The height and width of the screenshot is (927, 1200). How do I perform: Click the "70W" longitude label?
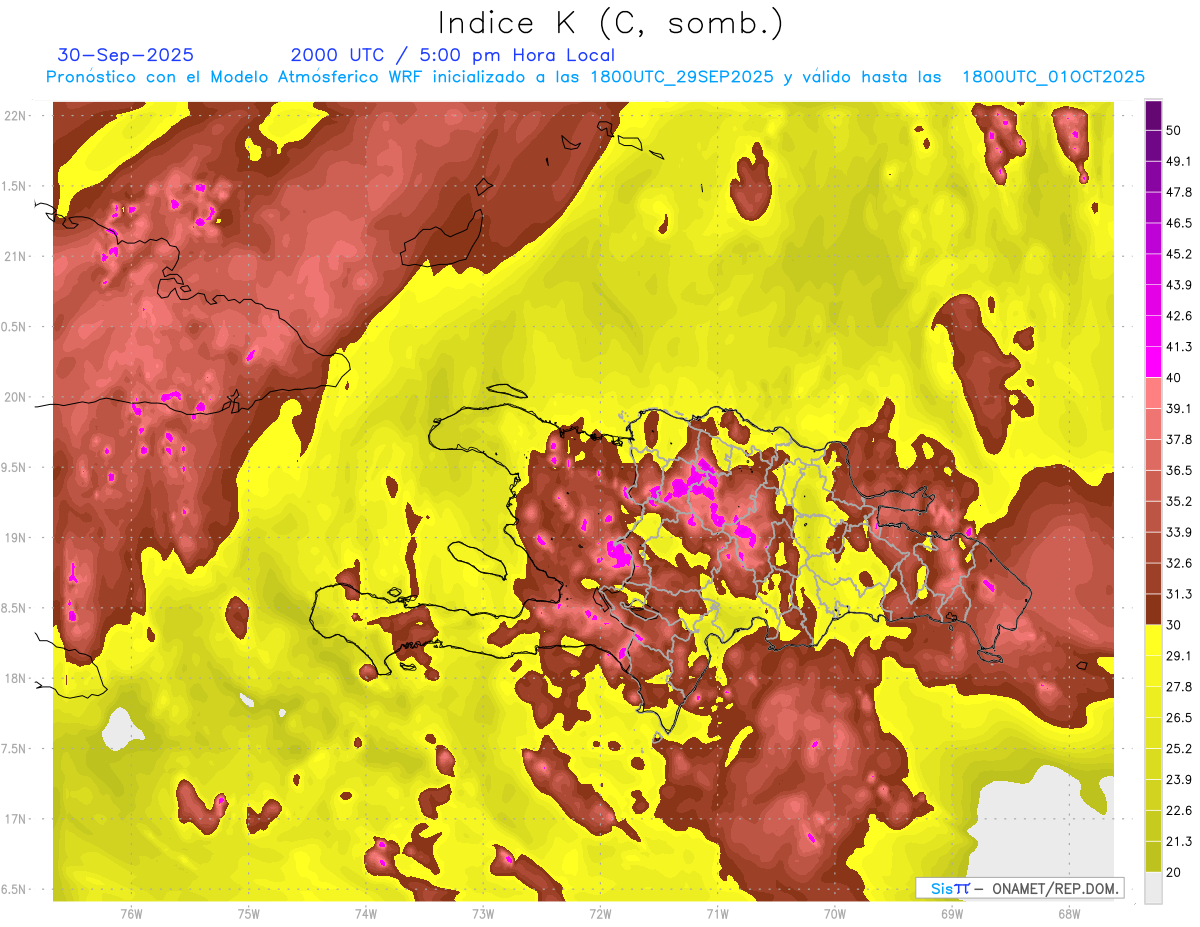(835, 913)
